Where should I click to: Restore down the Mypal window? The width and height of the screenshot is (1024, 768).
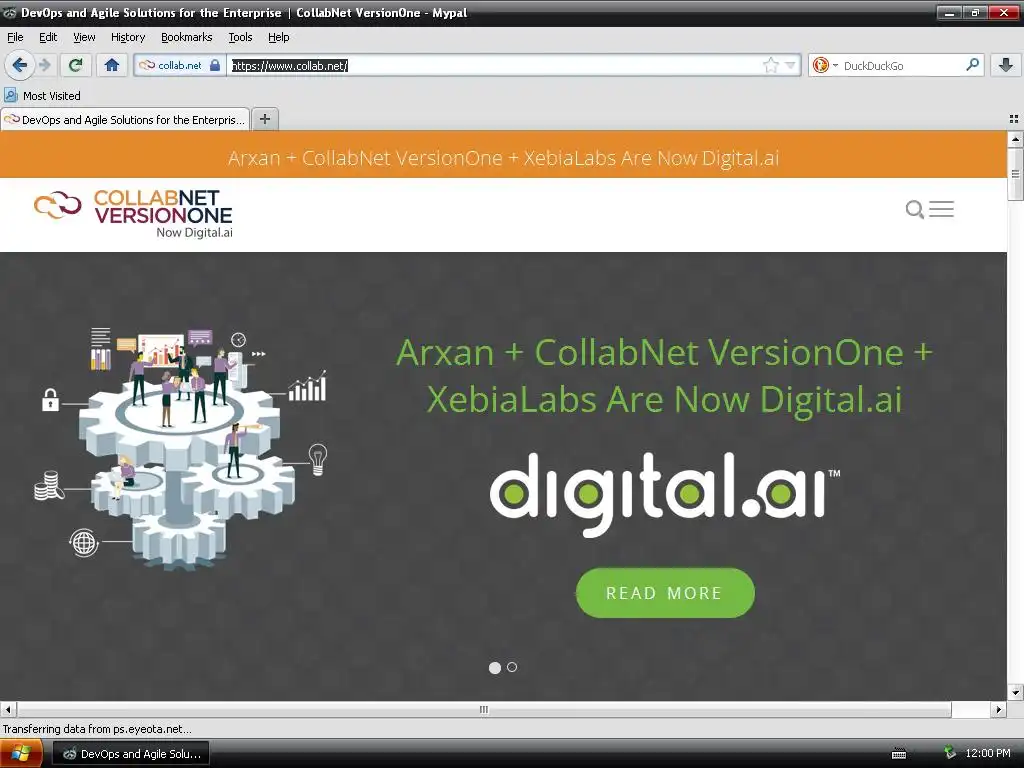975,12
